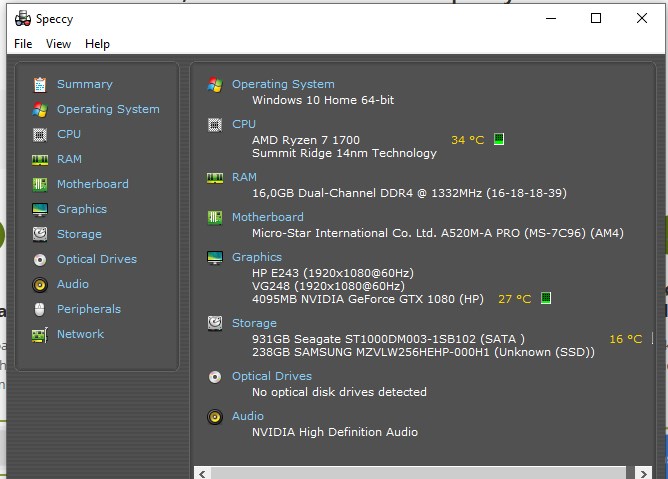Select Summary in the sidebar
Screen dimensions: 668x479
click(85, 84)
